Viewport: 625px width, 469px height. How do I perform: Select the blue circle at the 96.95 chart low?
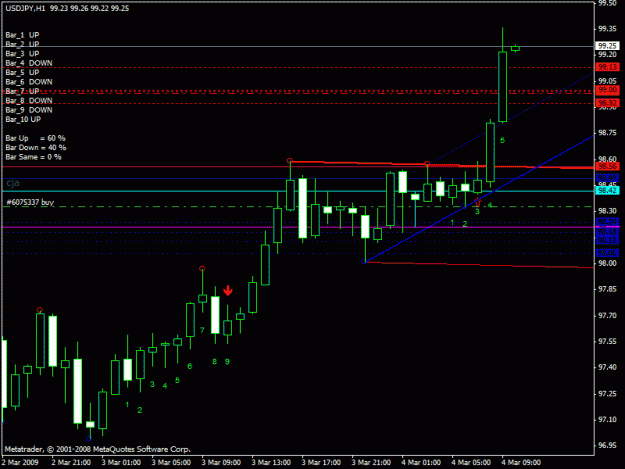(x=89, y=438)
